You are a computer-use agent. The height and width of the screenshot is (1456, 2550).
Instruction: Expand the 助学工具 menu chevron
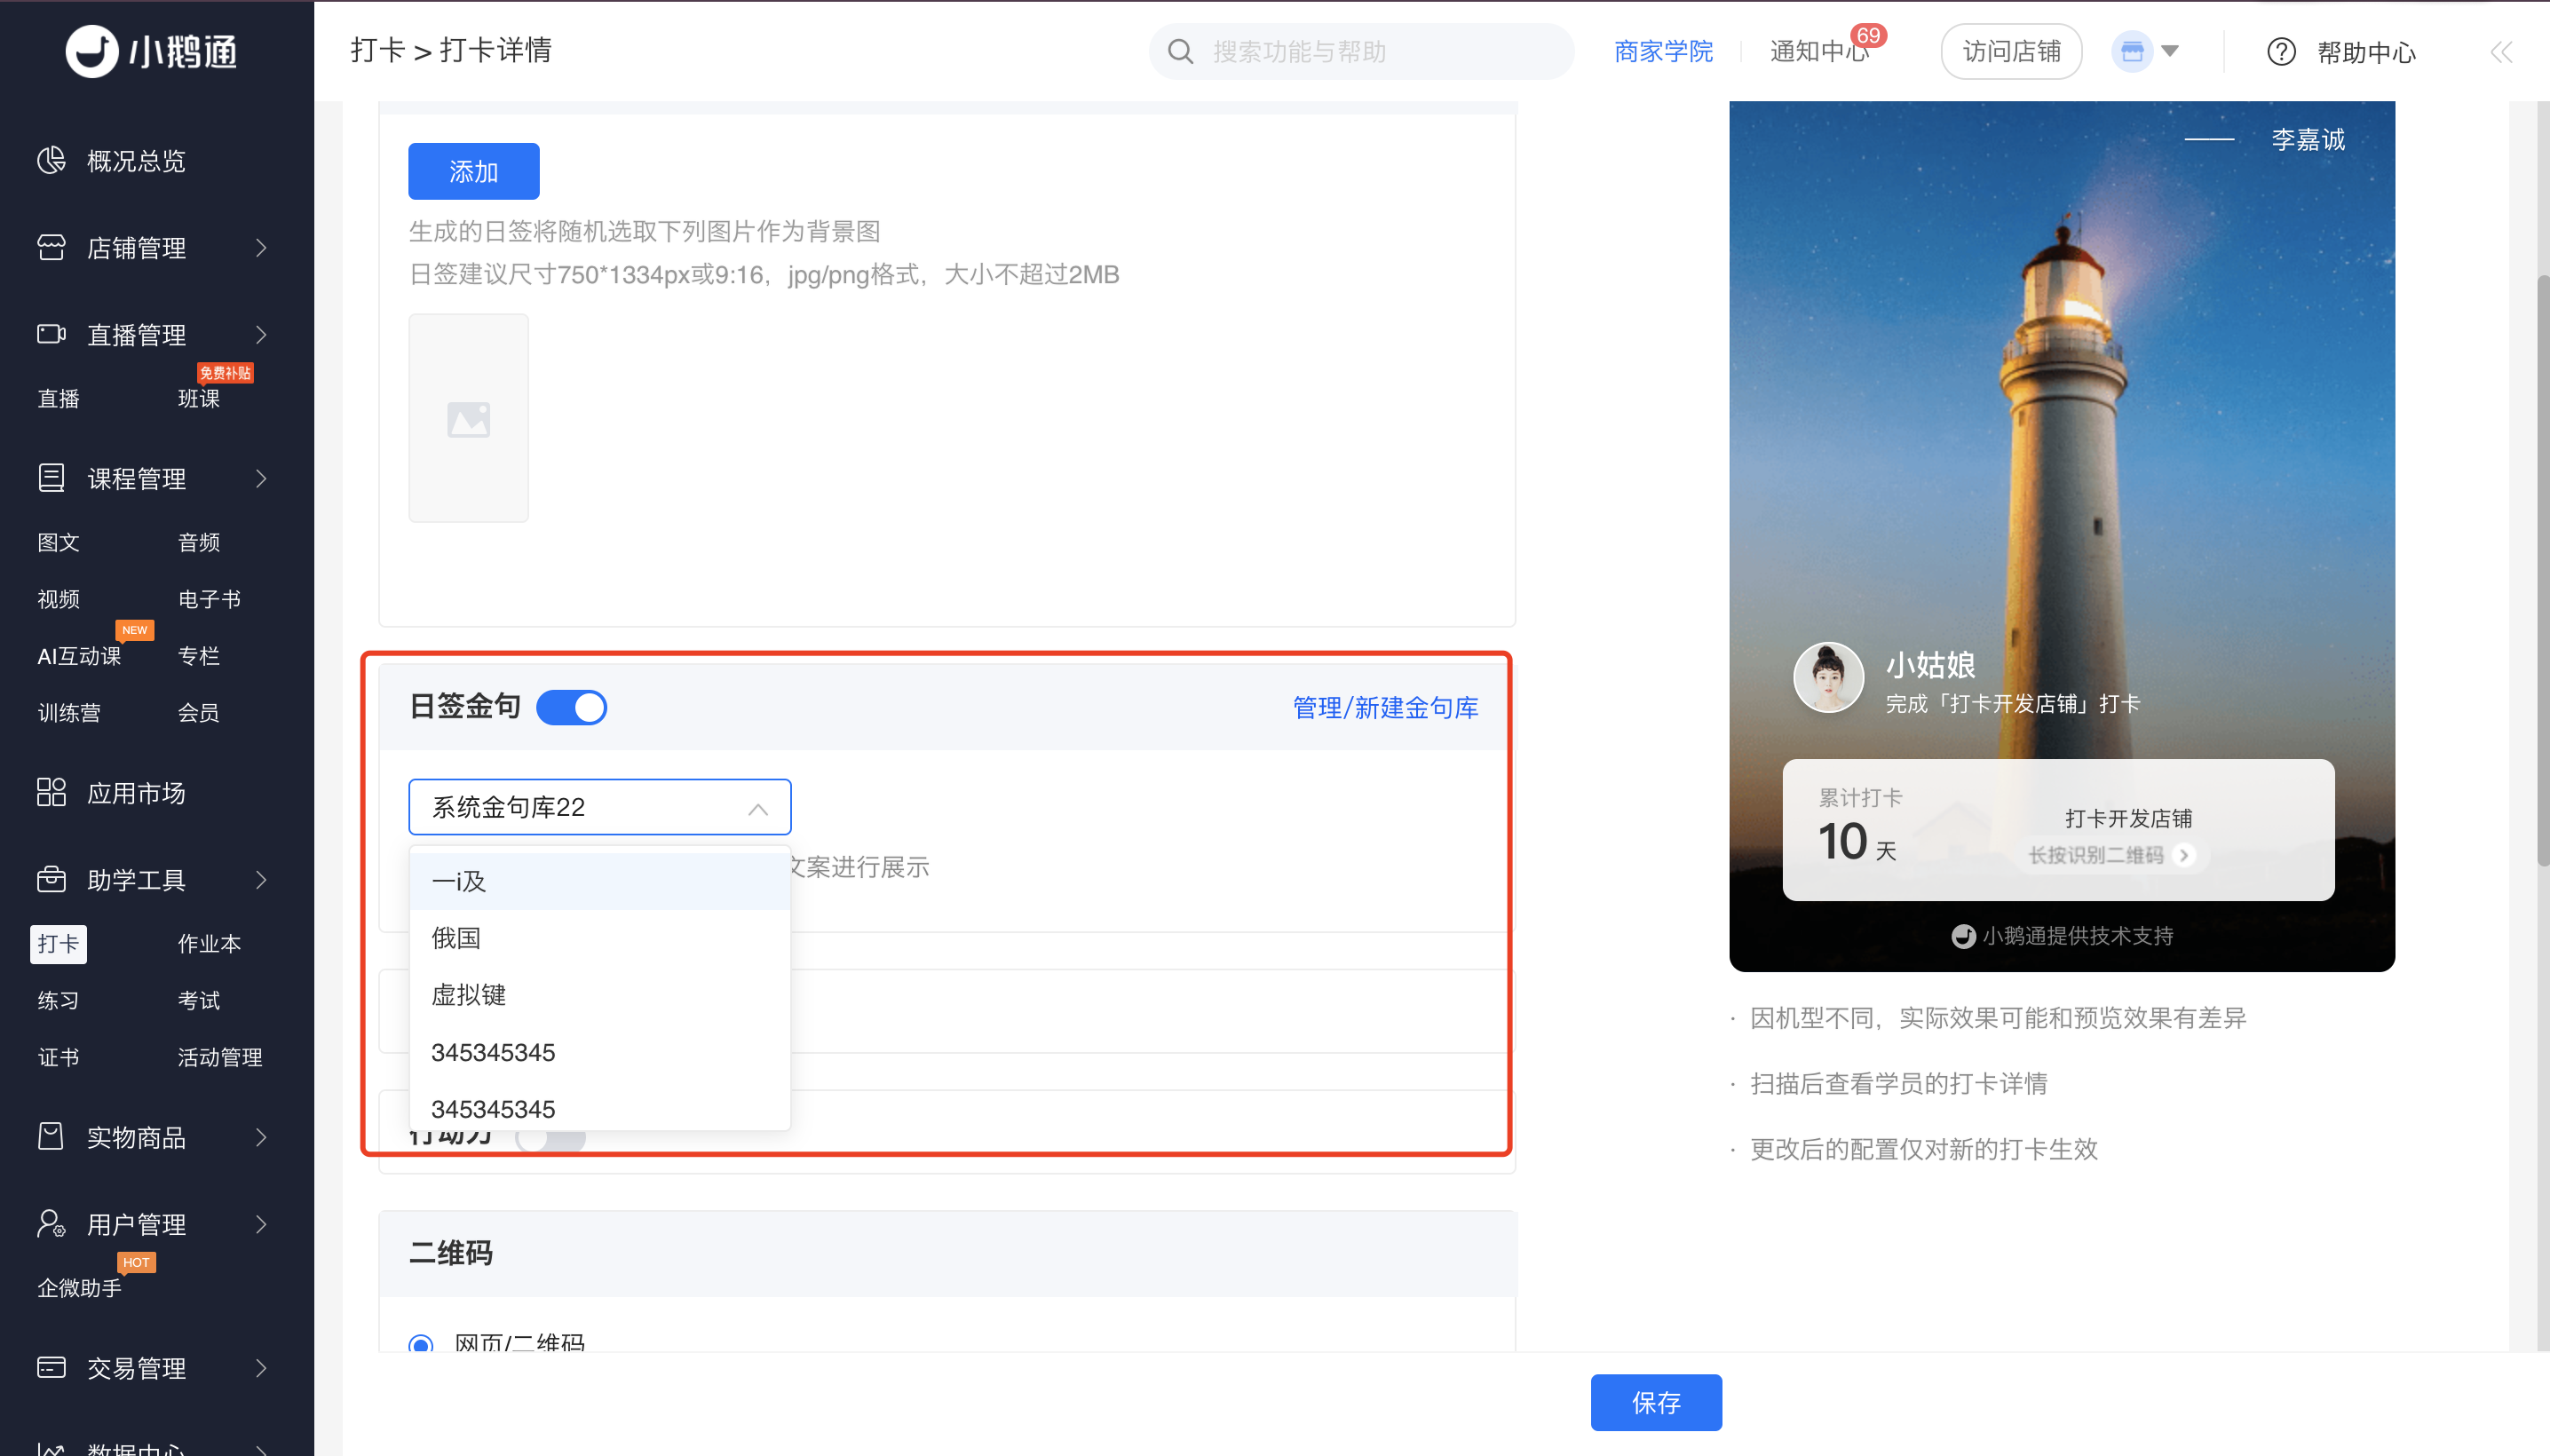pyautogui.click(x=261, y=879)
